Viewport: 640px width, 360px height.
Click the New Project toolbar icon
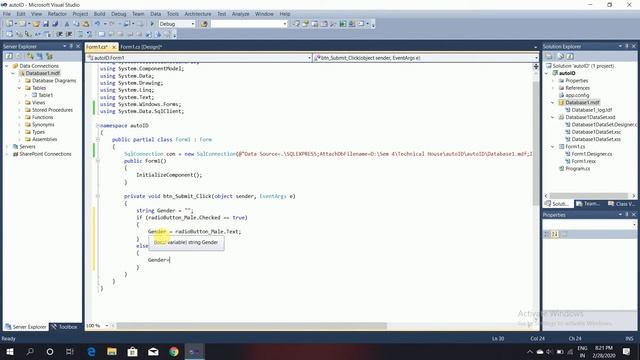click(x=9, y=24)
